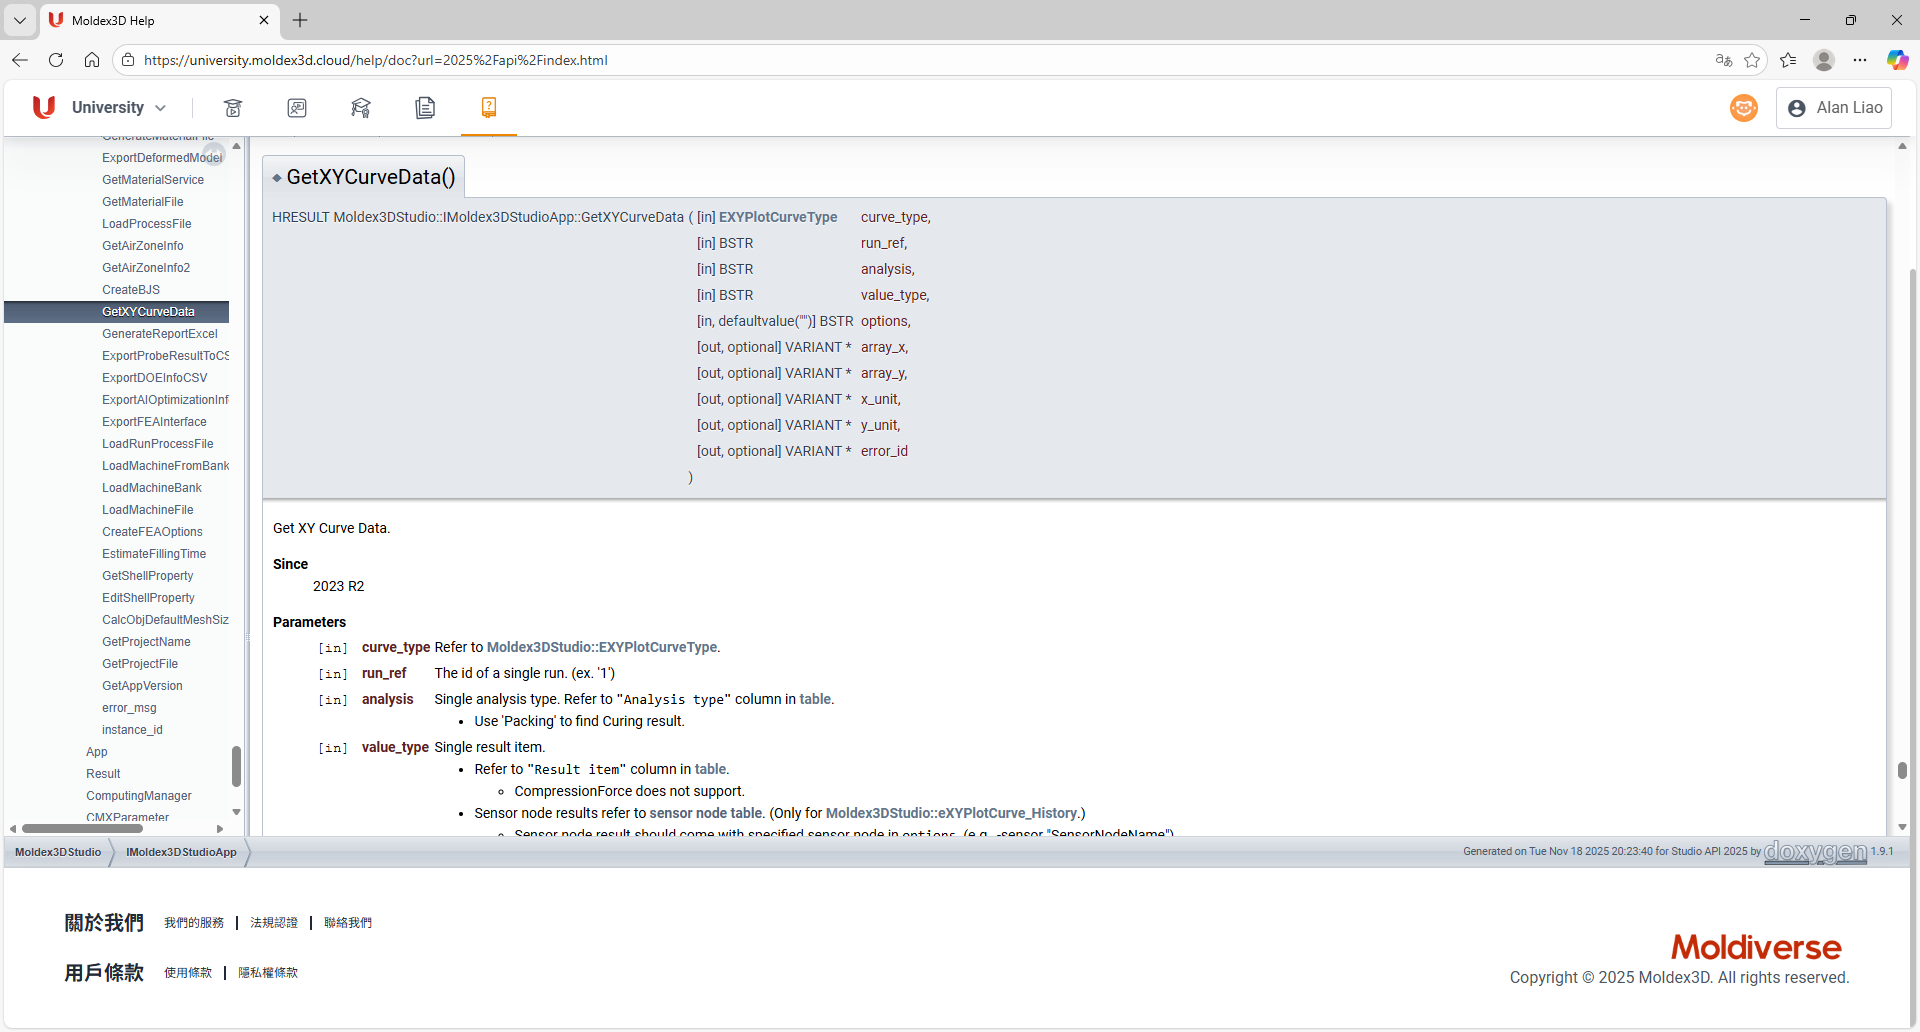Add this page to favorites with star
This screenshot has width=1920, height=1032.
[1752, 60]
